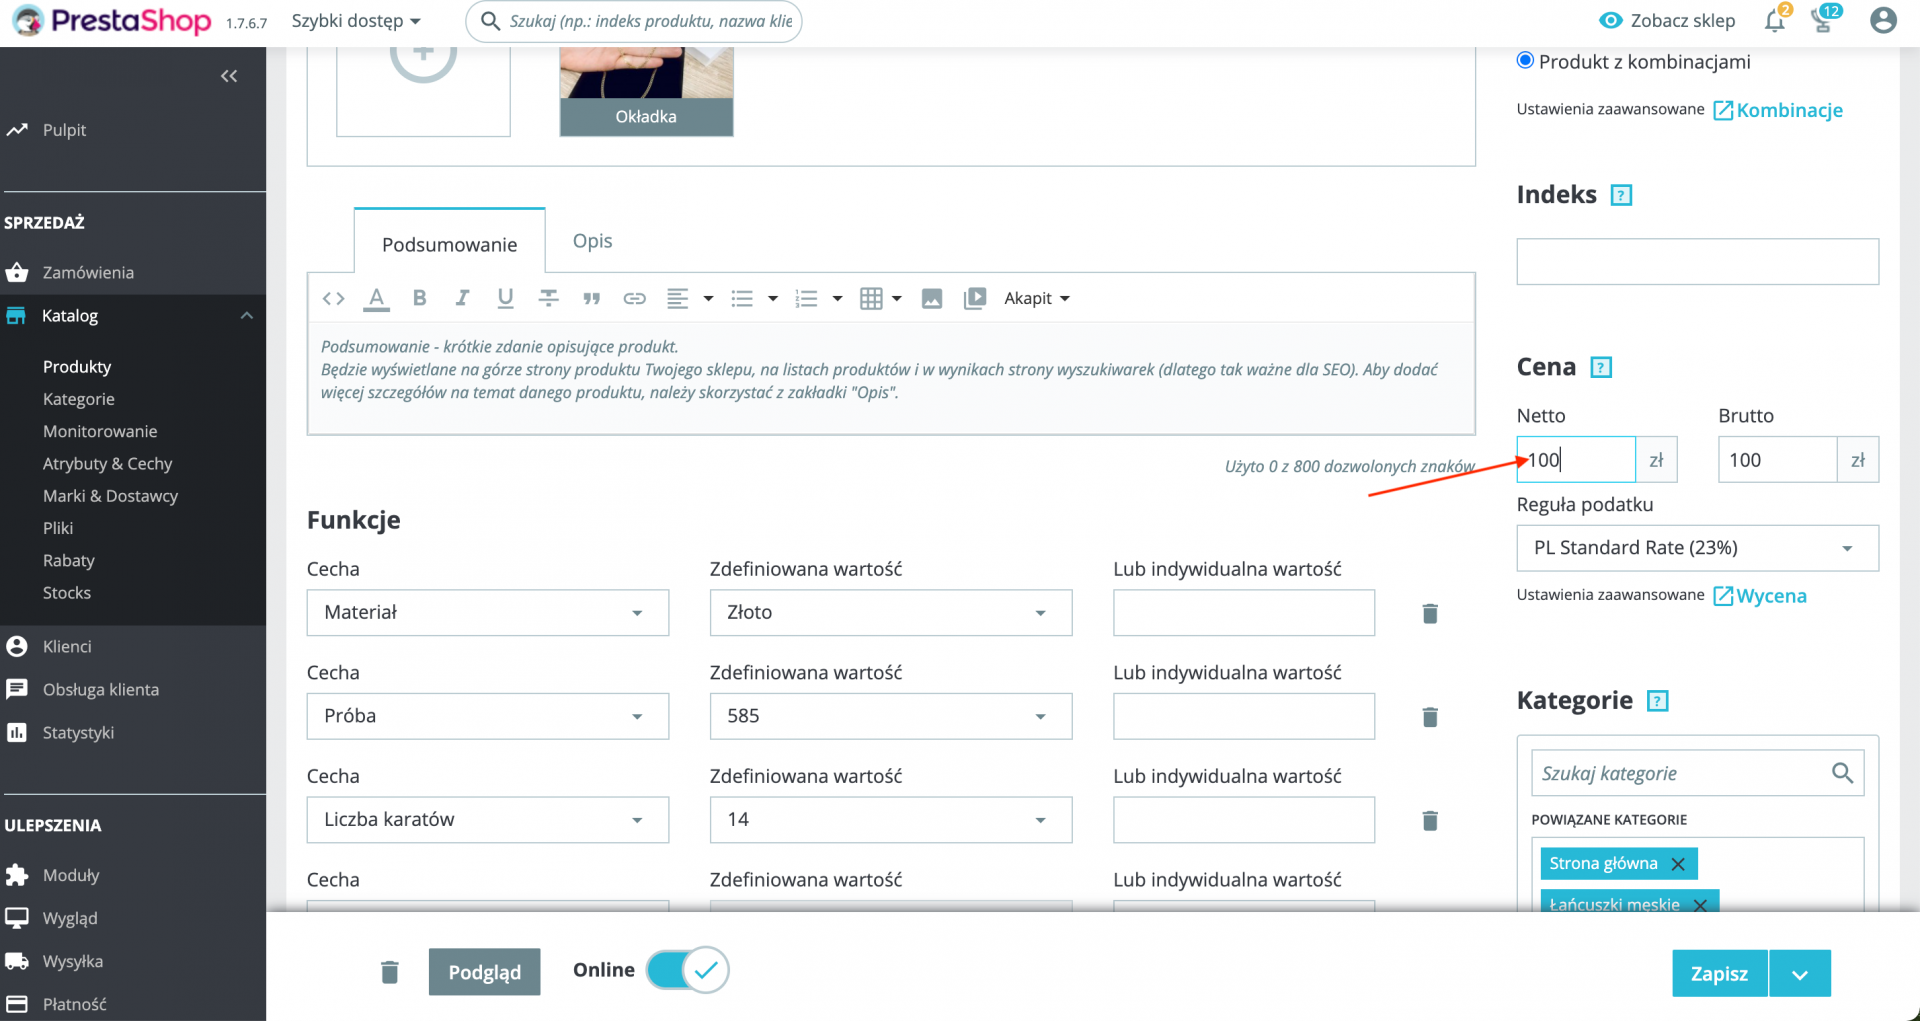
Task: Open text color picker in editor
Action: pos(376,298)
